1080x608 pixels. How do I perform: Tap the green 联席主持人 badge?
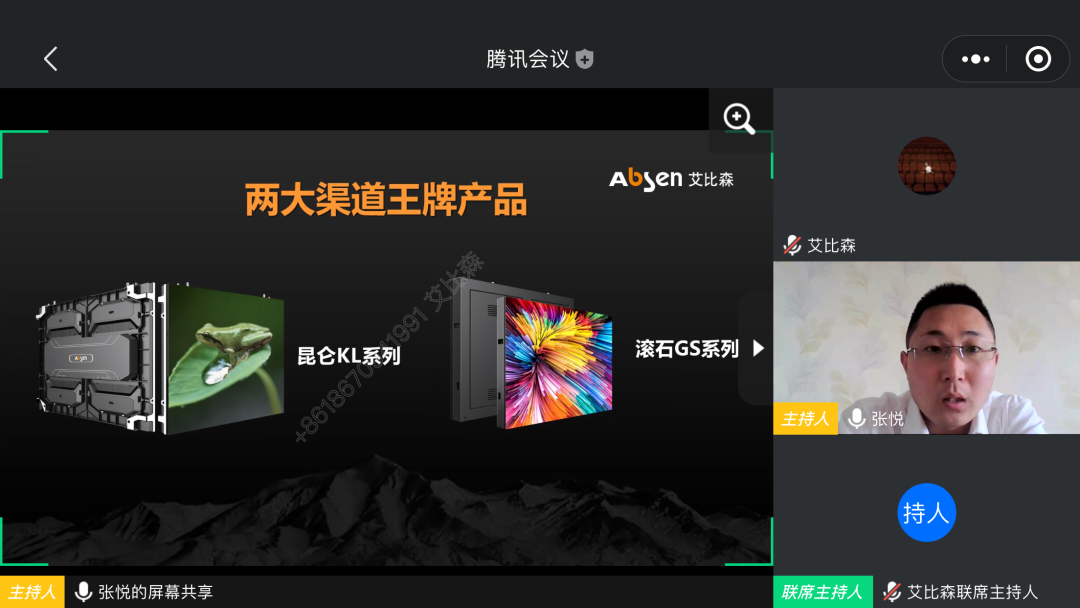(x=822, y=591)
